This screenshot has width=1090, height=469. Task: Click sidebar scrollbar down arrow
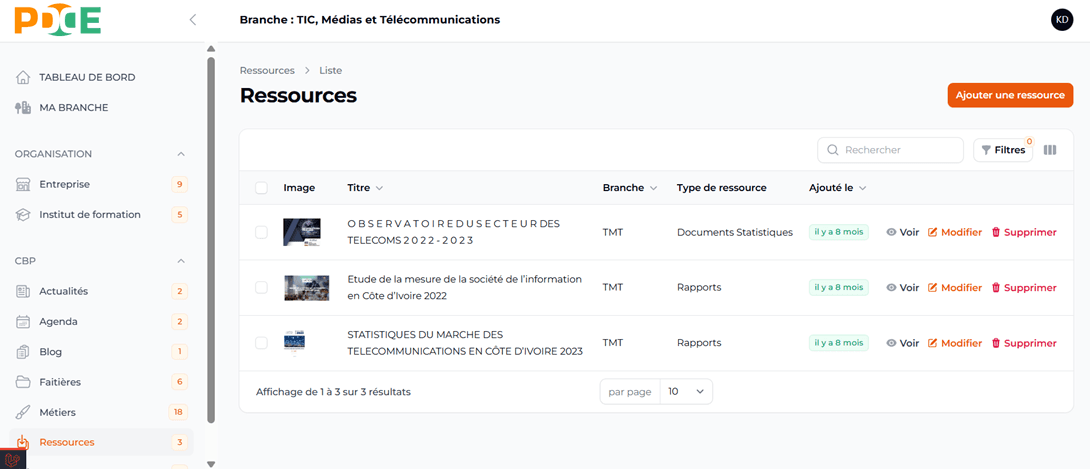click(211, 463)
